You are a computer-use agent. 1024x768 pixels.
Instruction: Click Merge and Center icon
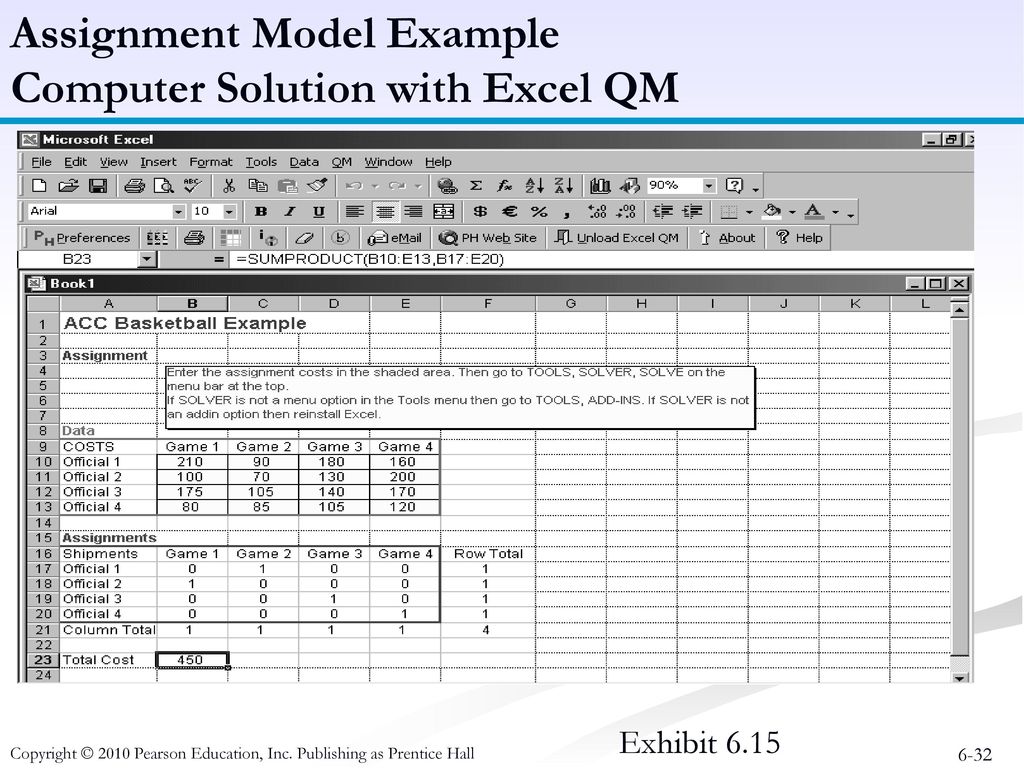(x=443, y=212)
